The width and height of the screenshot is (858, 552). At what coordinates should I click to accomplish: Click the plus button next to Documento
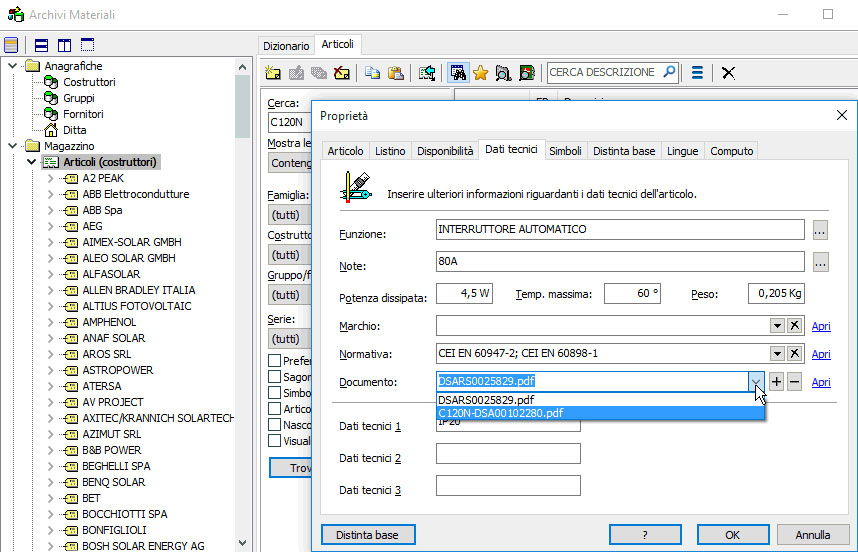(776, 382)
